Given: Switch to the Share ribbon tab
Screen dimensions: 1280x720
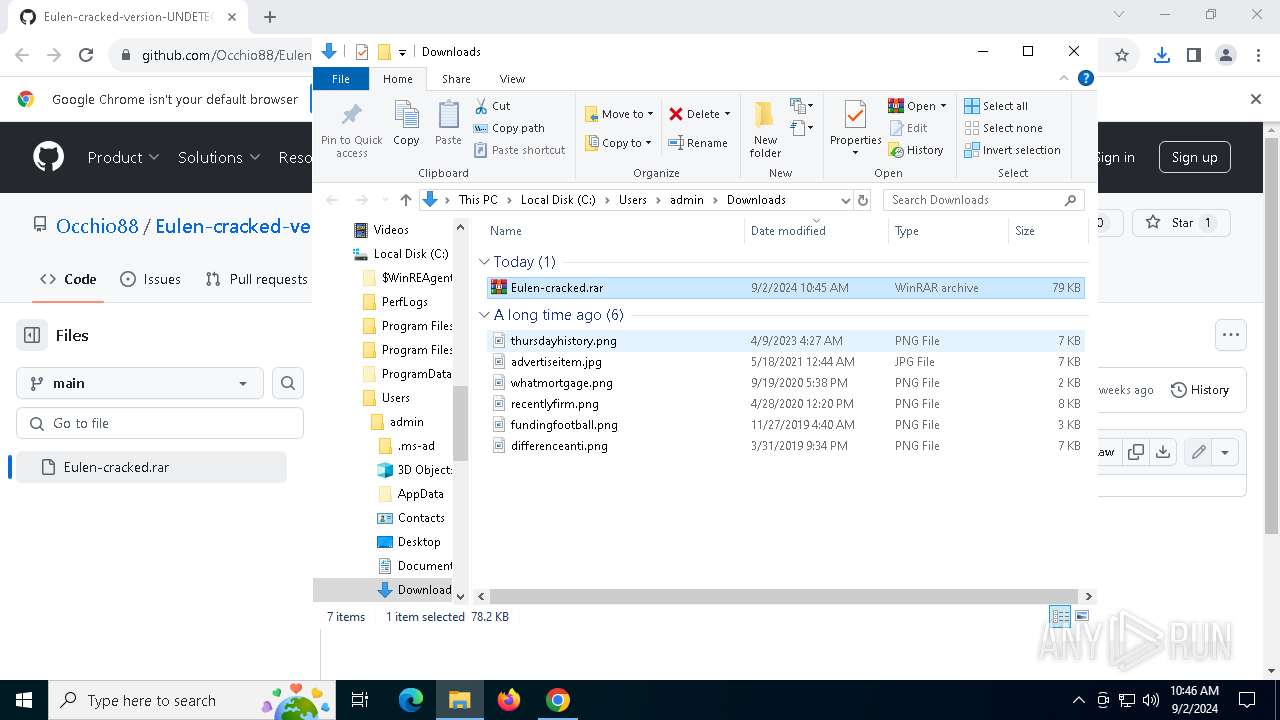Looking at the screenshot, I should (x=456, y=79).
